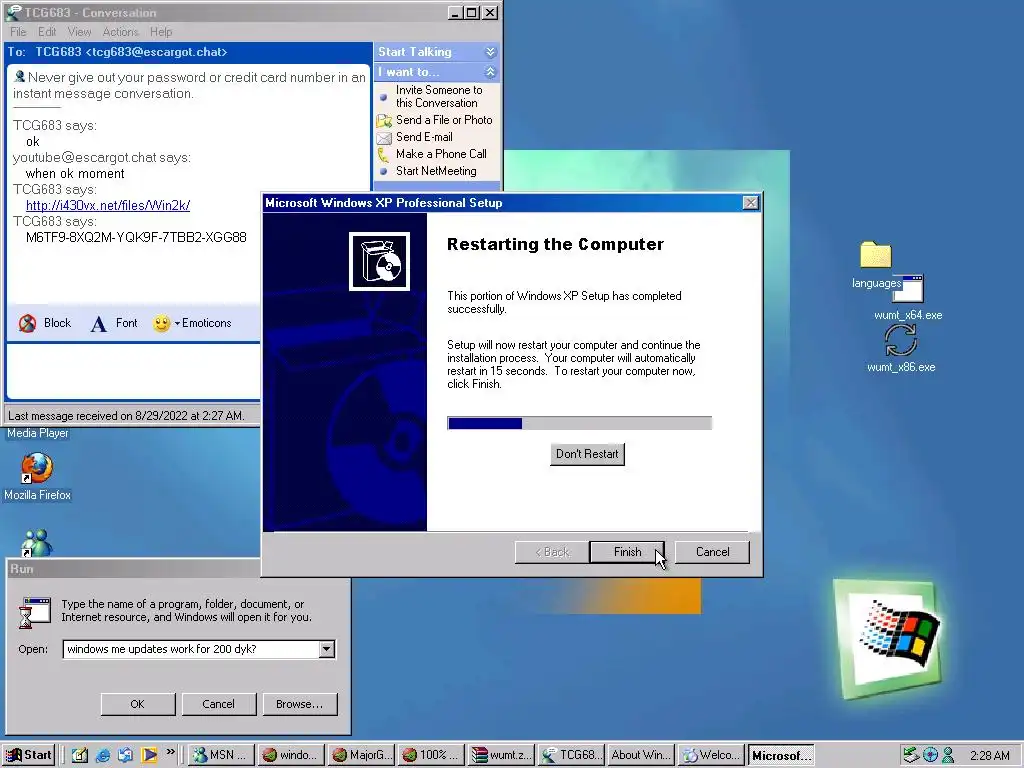Open the Edit menu in Conversation window
This screenshot has width=1024, height=768.
pyautogui.click(x=46, y=32)
